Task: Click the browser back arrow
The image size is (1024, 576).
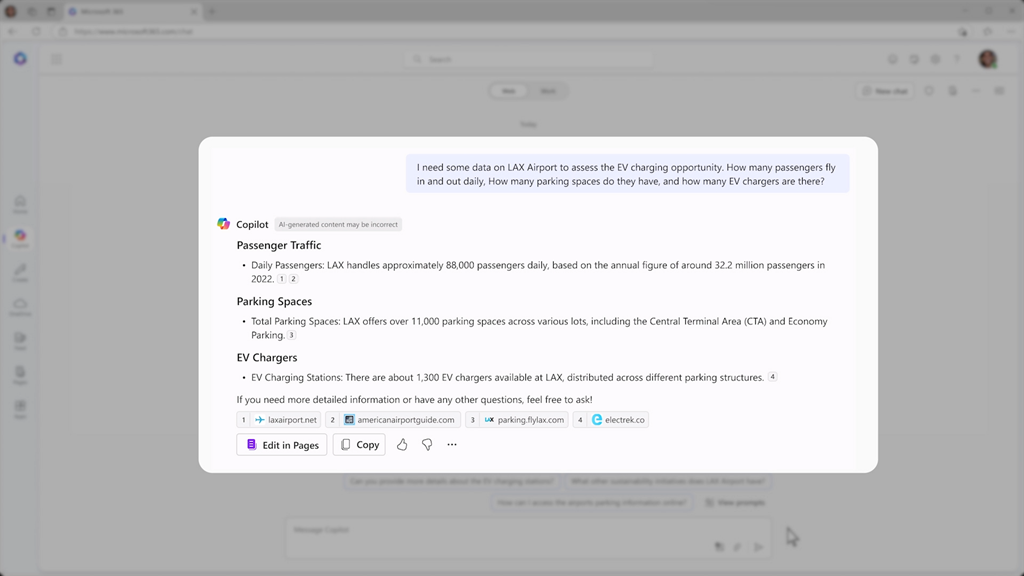Action: 12,31
